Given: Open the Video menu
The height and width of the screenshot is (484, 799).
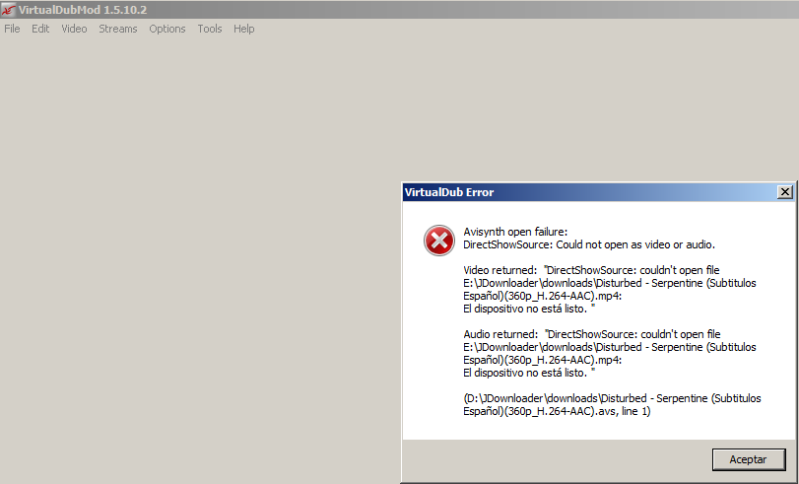Looking at the screenshot, I should pyautogui.click(x=74, y=29).
